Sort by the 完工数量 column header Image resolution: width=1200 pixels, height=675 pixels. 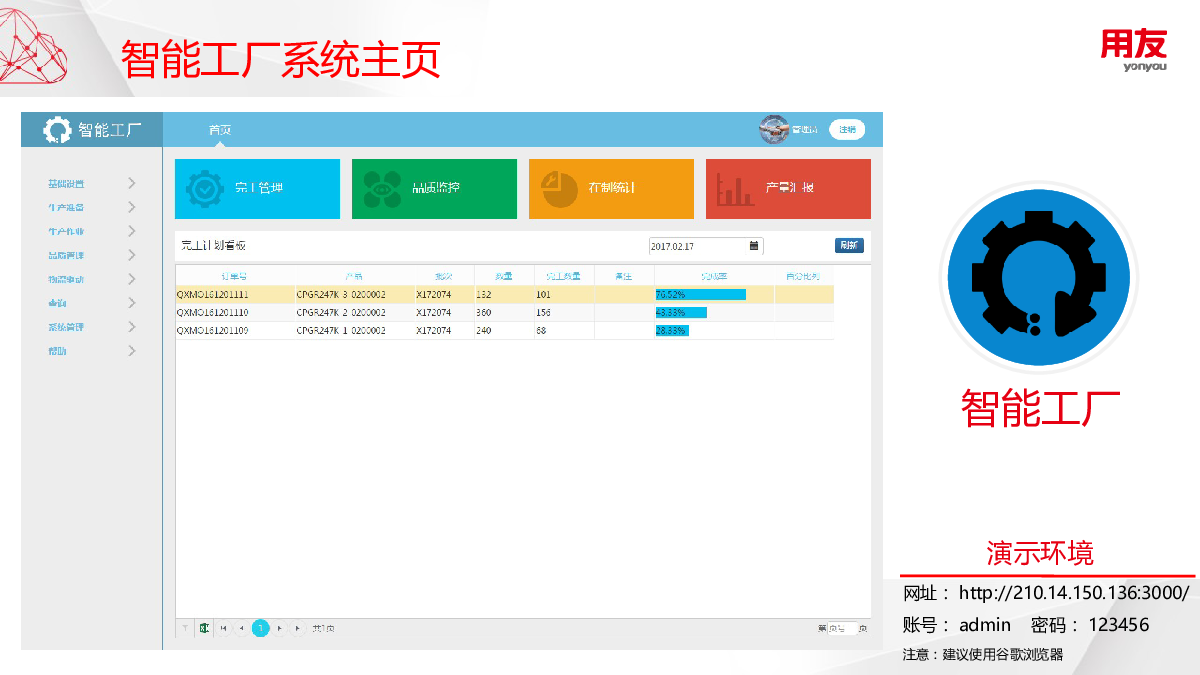564,276
